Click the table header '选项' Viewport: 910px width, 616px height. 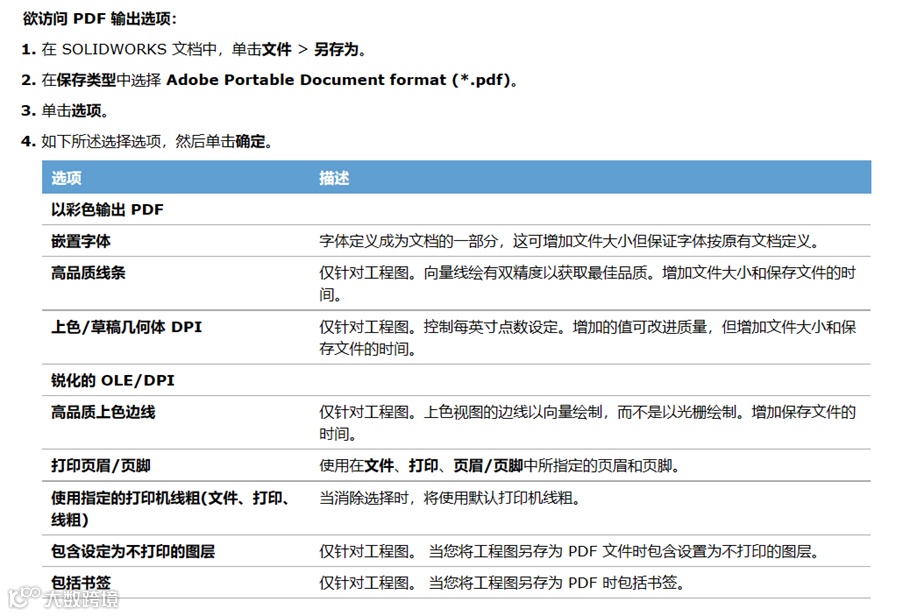[x=66, y=178]
